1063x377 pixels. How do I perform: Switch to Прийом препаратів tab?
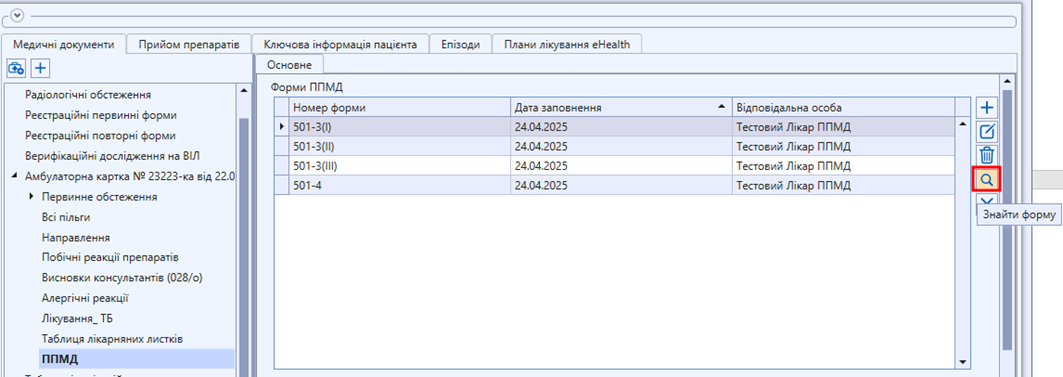pyautogui.click(x=189, y=45)
